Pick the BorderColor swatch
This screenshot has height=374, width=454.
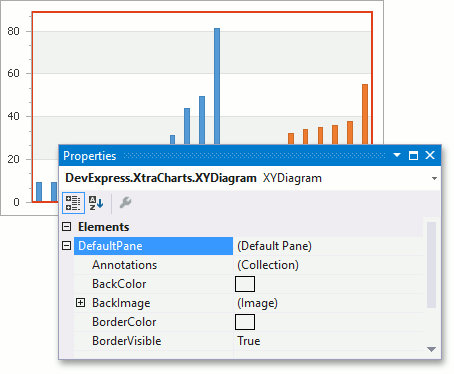245,322
